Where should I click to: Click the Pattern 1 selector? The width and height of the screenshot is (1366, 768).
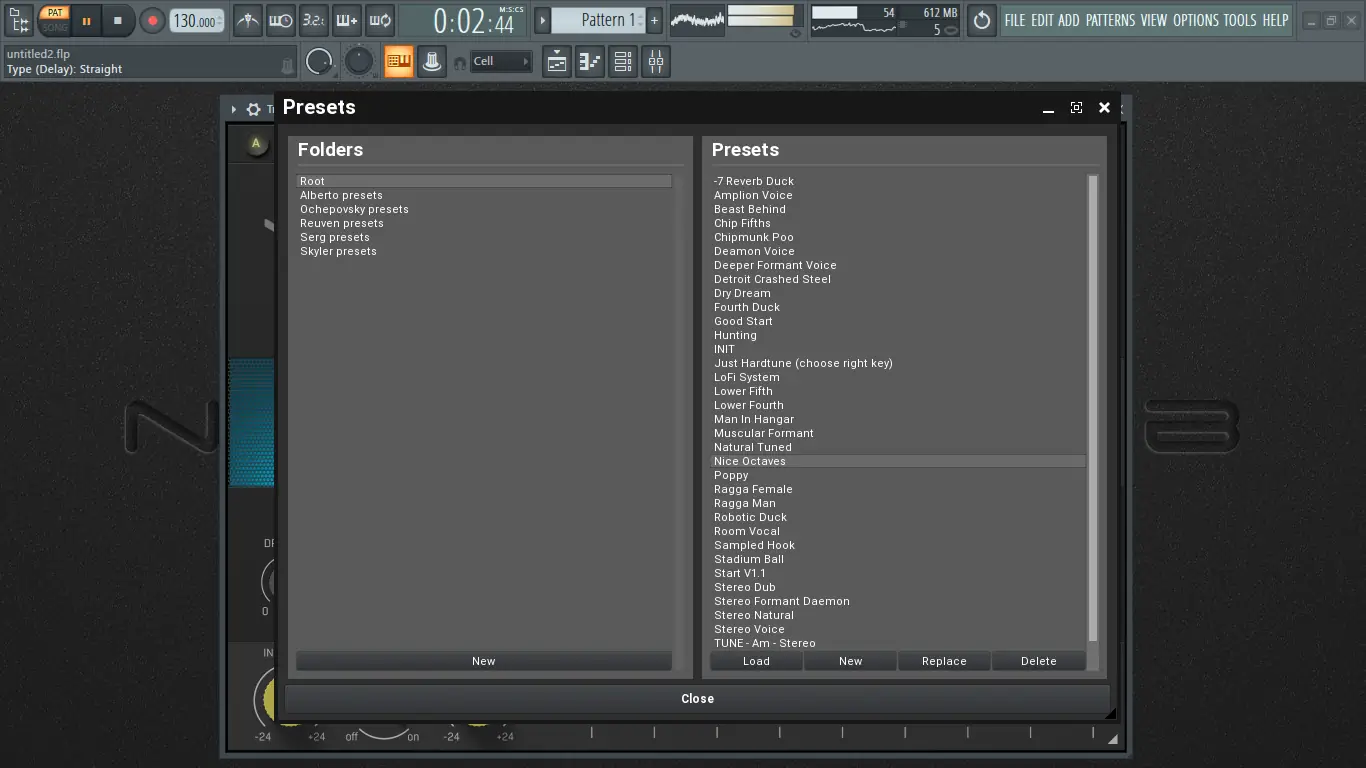(598, 20)
